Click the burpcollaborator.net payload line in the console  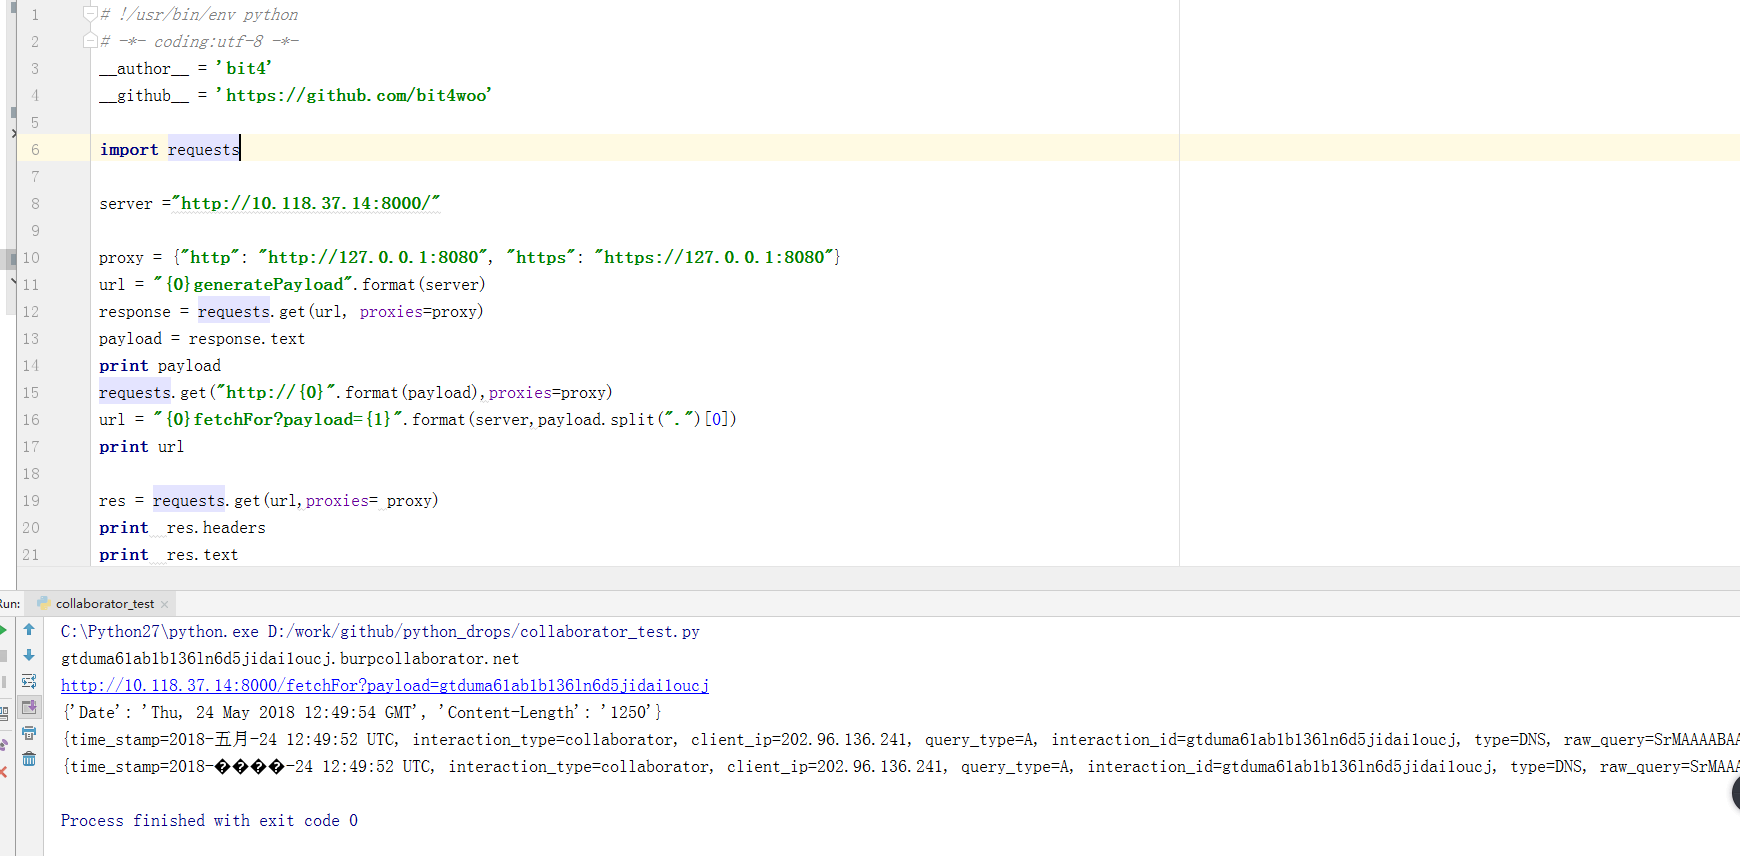click(x=290, y=659)
